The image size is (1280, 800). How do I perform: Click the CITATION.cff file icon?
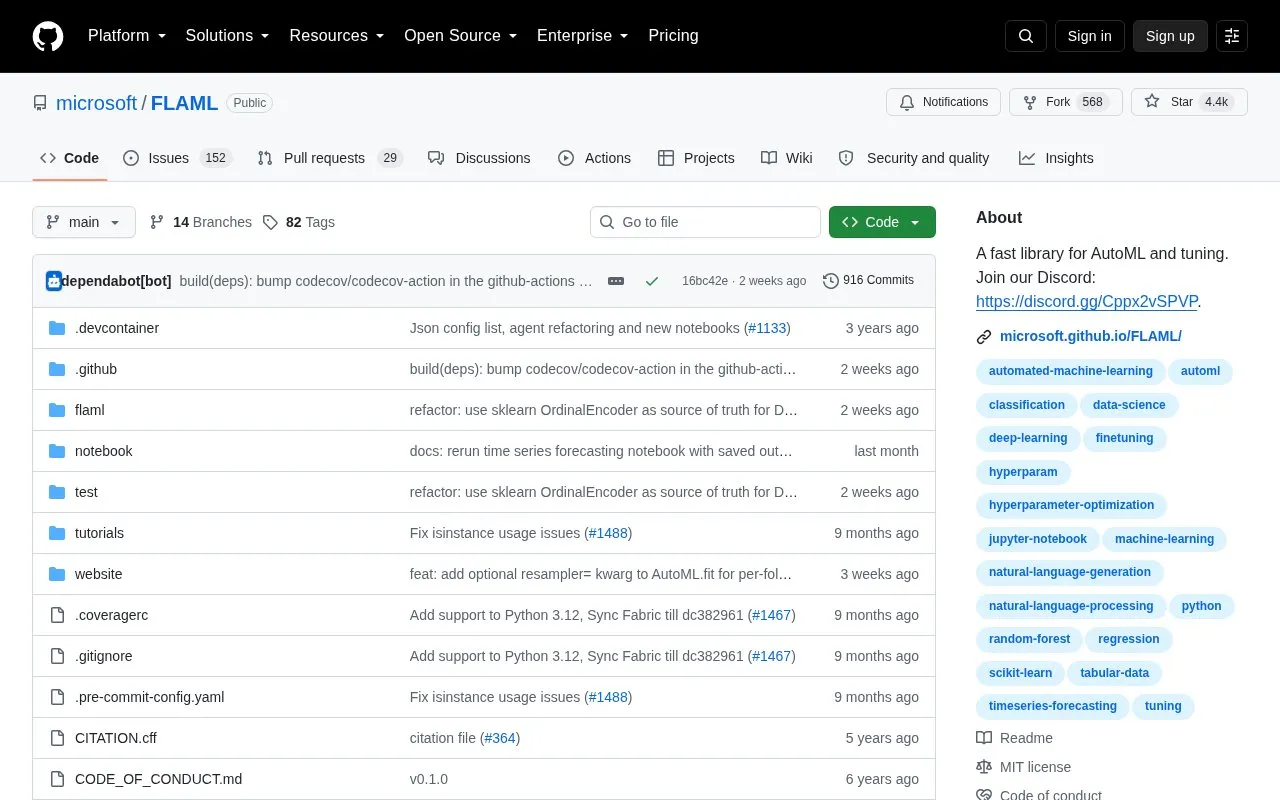point(57,738)
